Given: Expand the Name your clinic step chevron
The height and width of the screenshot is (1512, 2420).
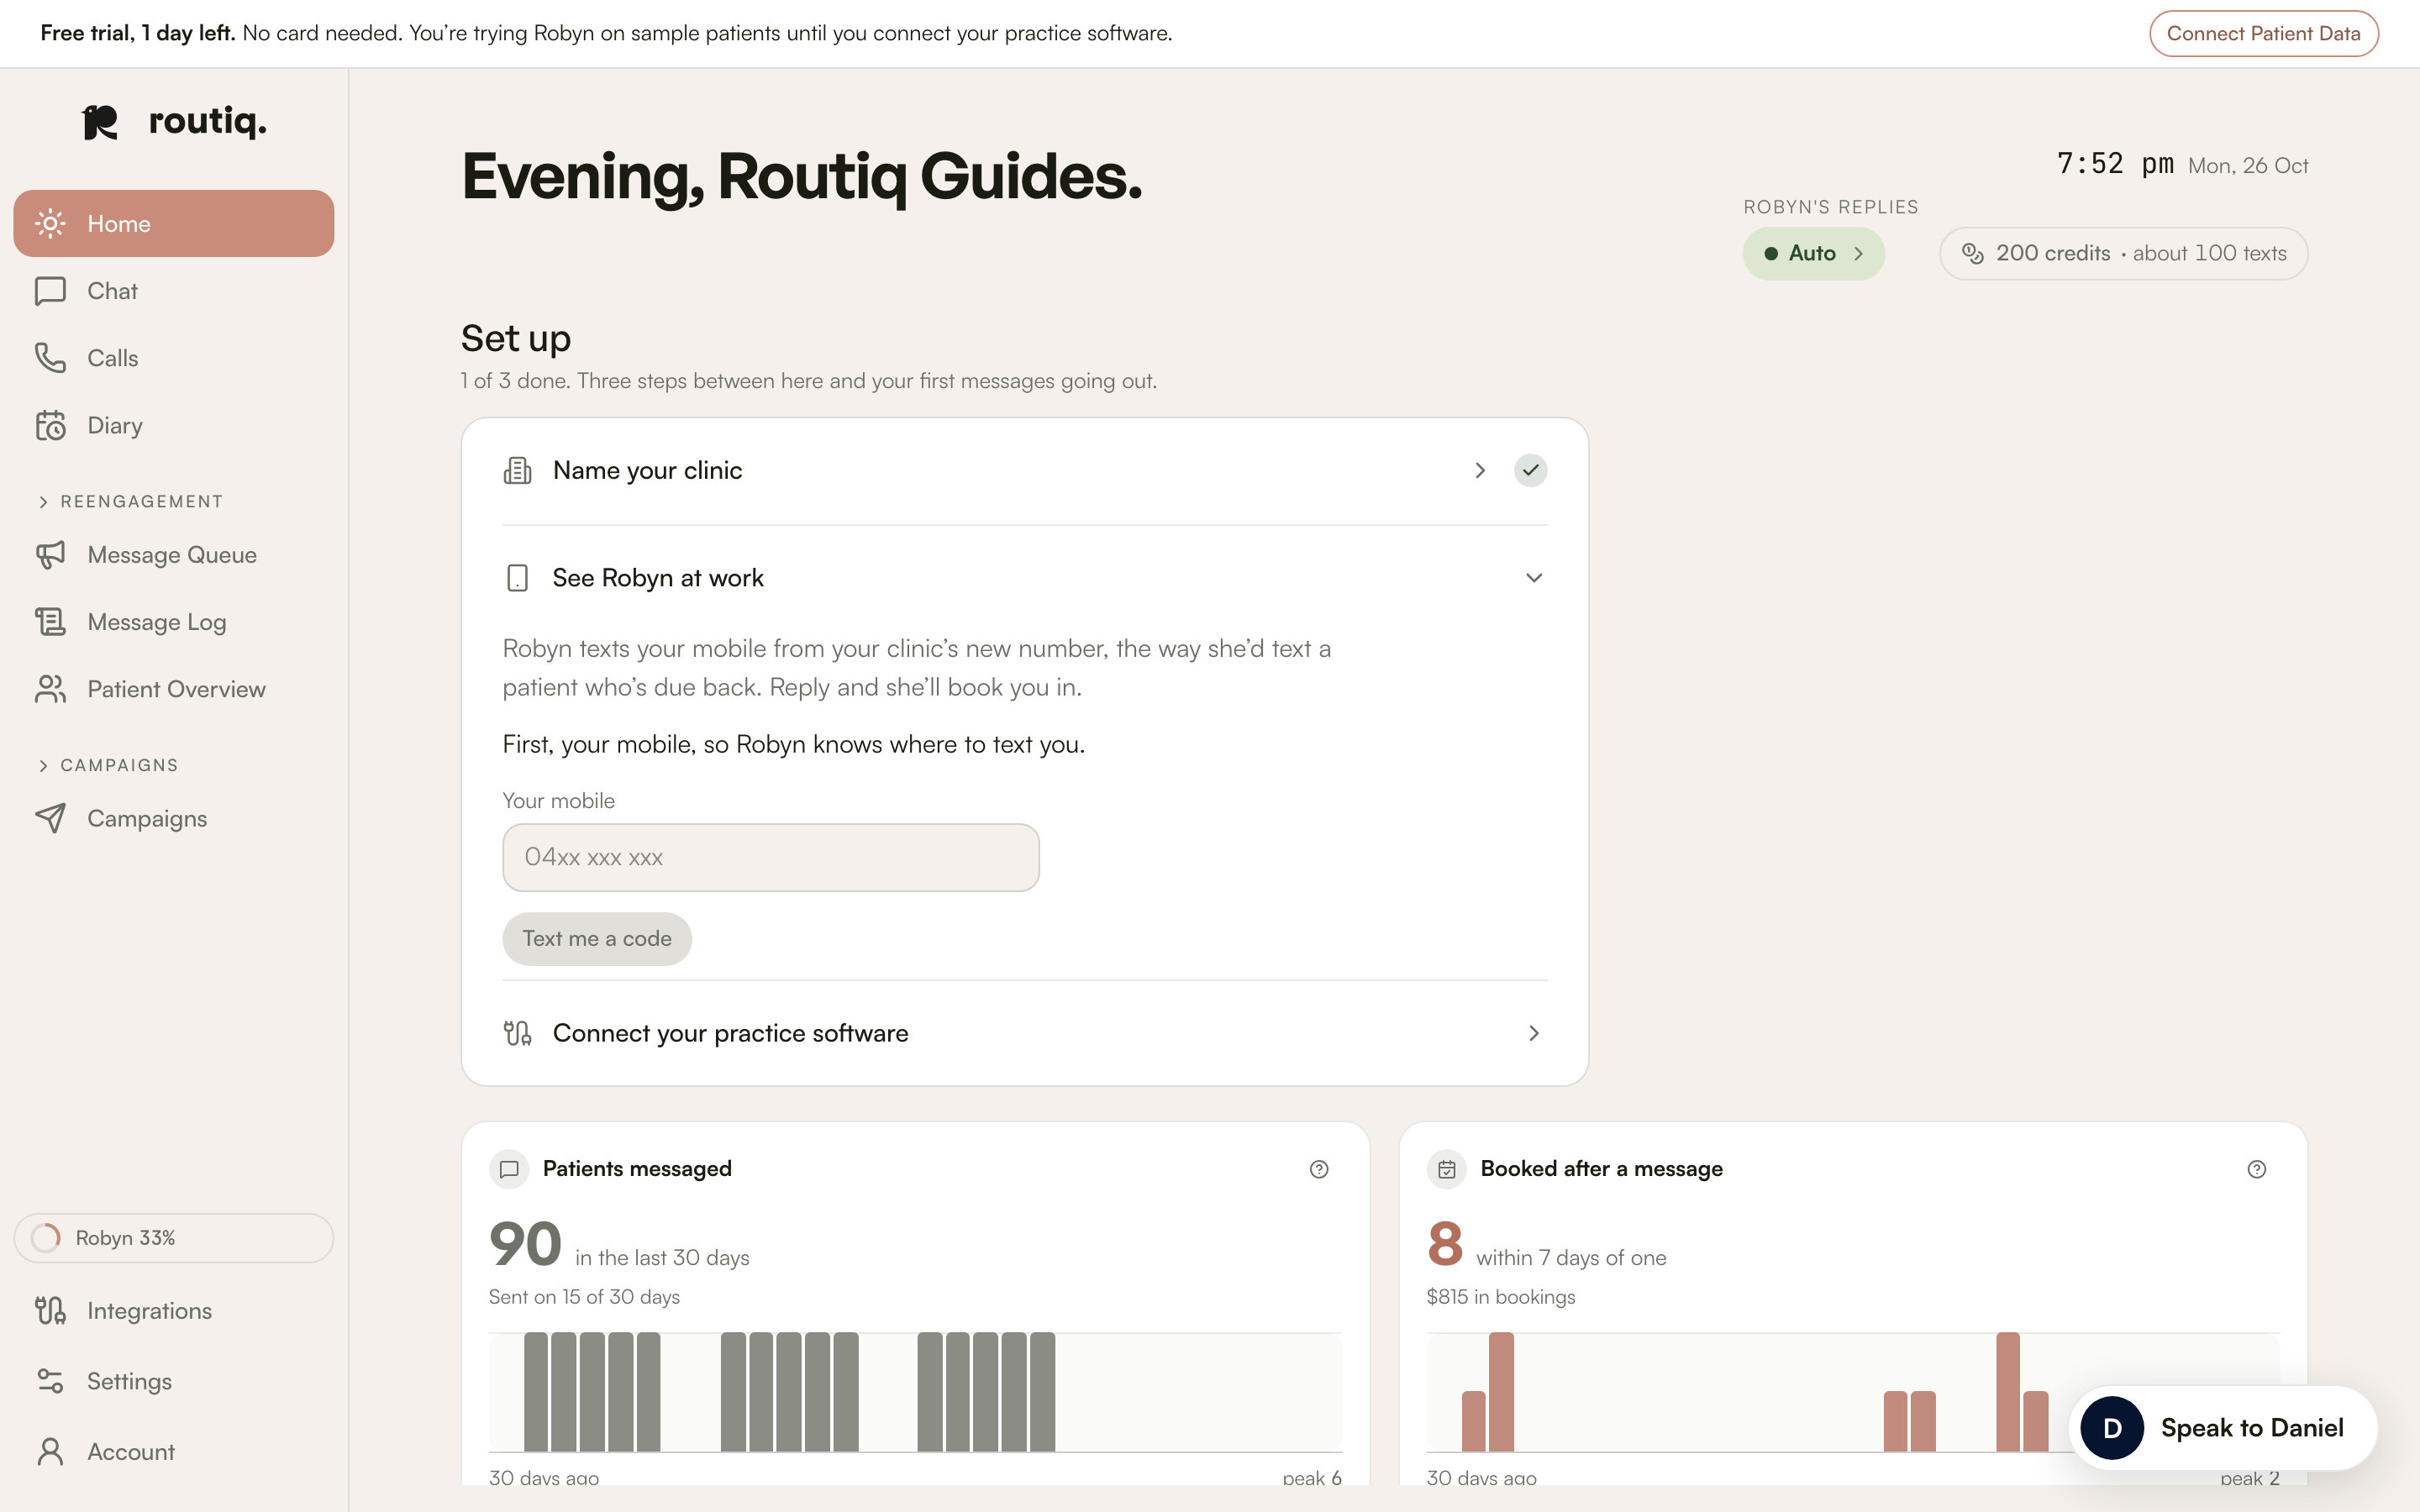Looking at the screenshot, I should (1480, 470).
